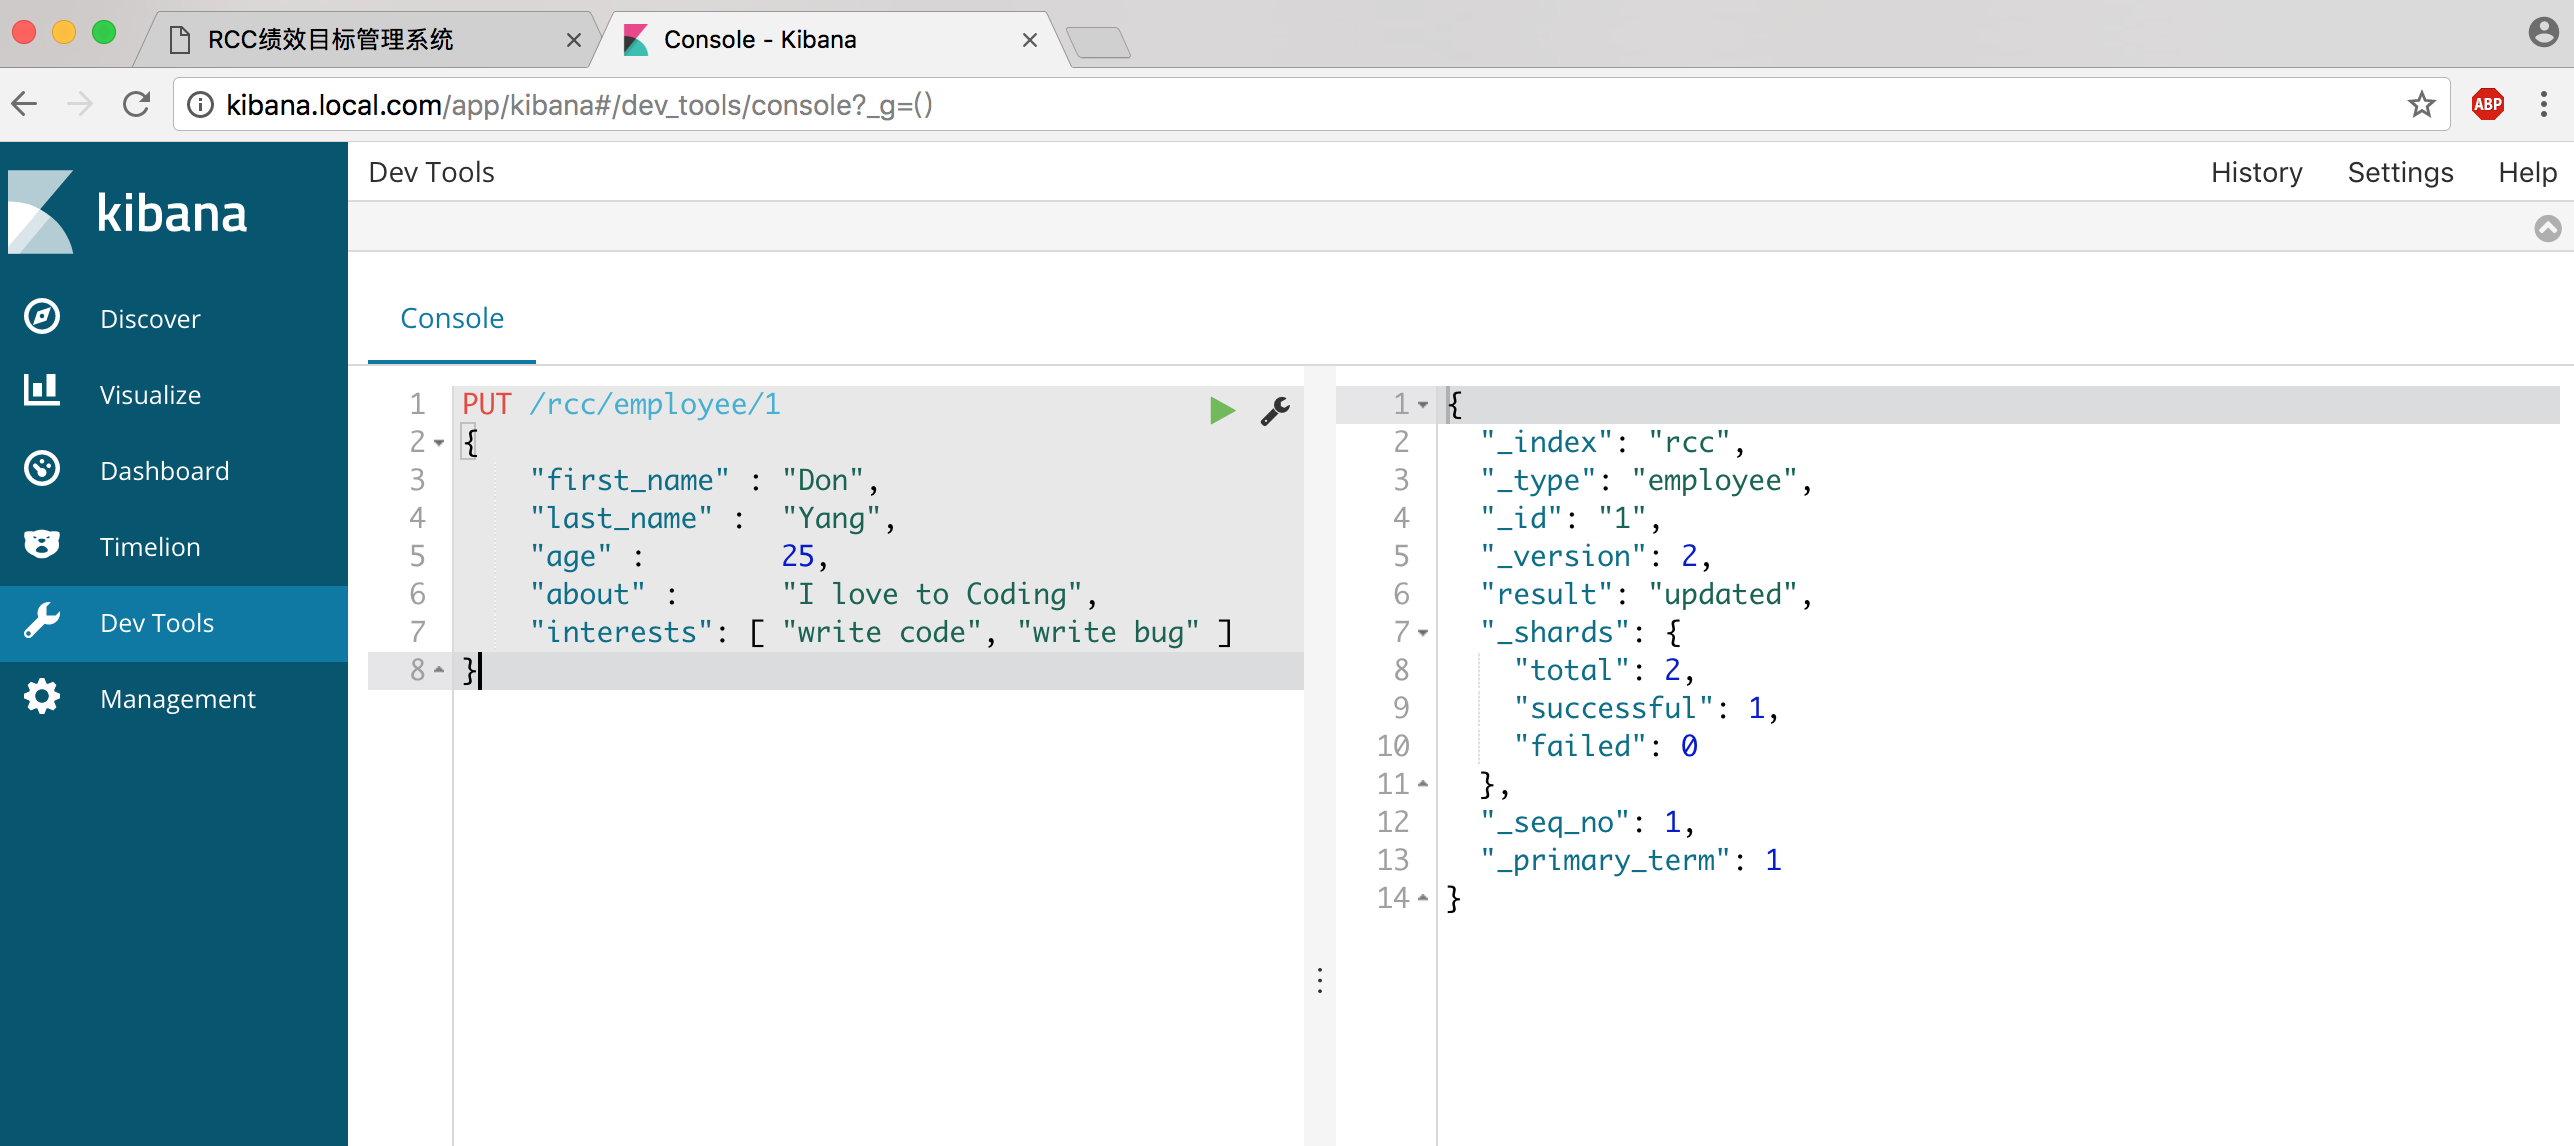Image resolution: width=2574 pixels, height=1146 pixels.
Task: Select the Console tab
Action: (452, 318)
